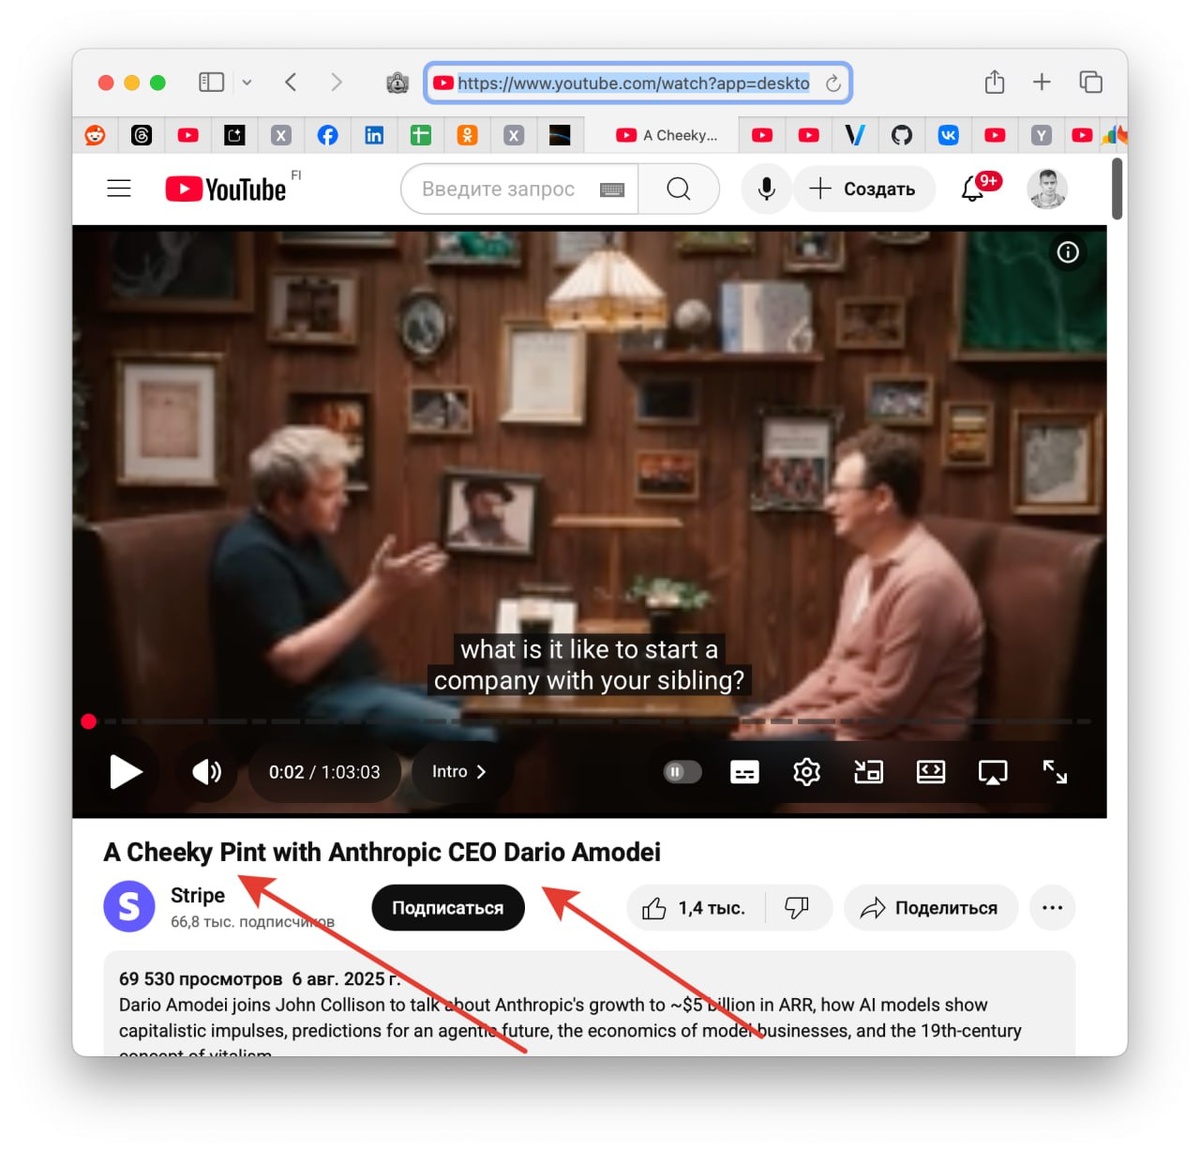This screenshot has height=1152, width=1200.
Task: Enter fullscreen mode
Action: click(1055, 772)
